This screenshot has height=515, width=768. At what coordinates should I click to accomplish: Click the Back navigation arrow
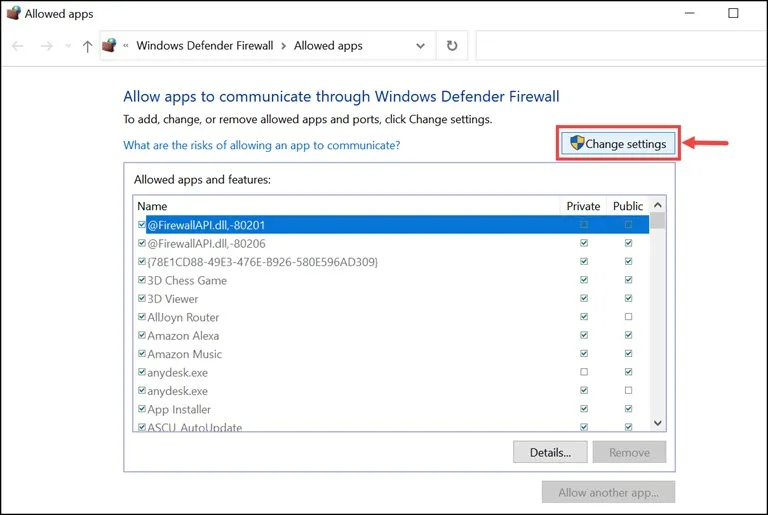(x=18, y=46)
